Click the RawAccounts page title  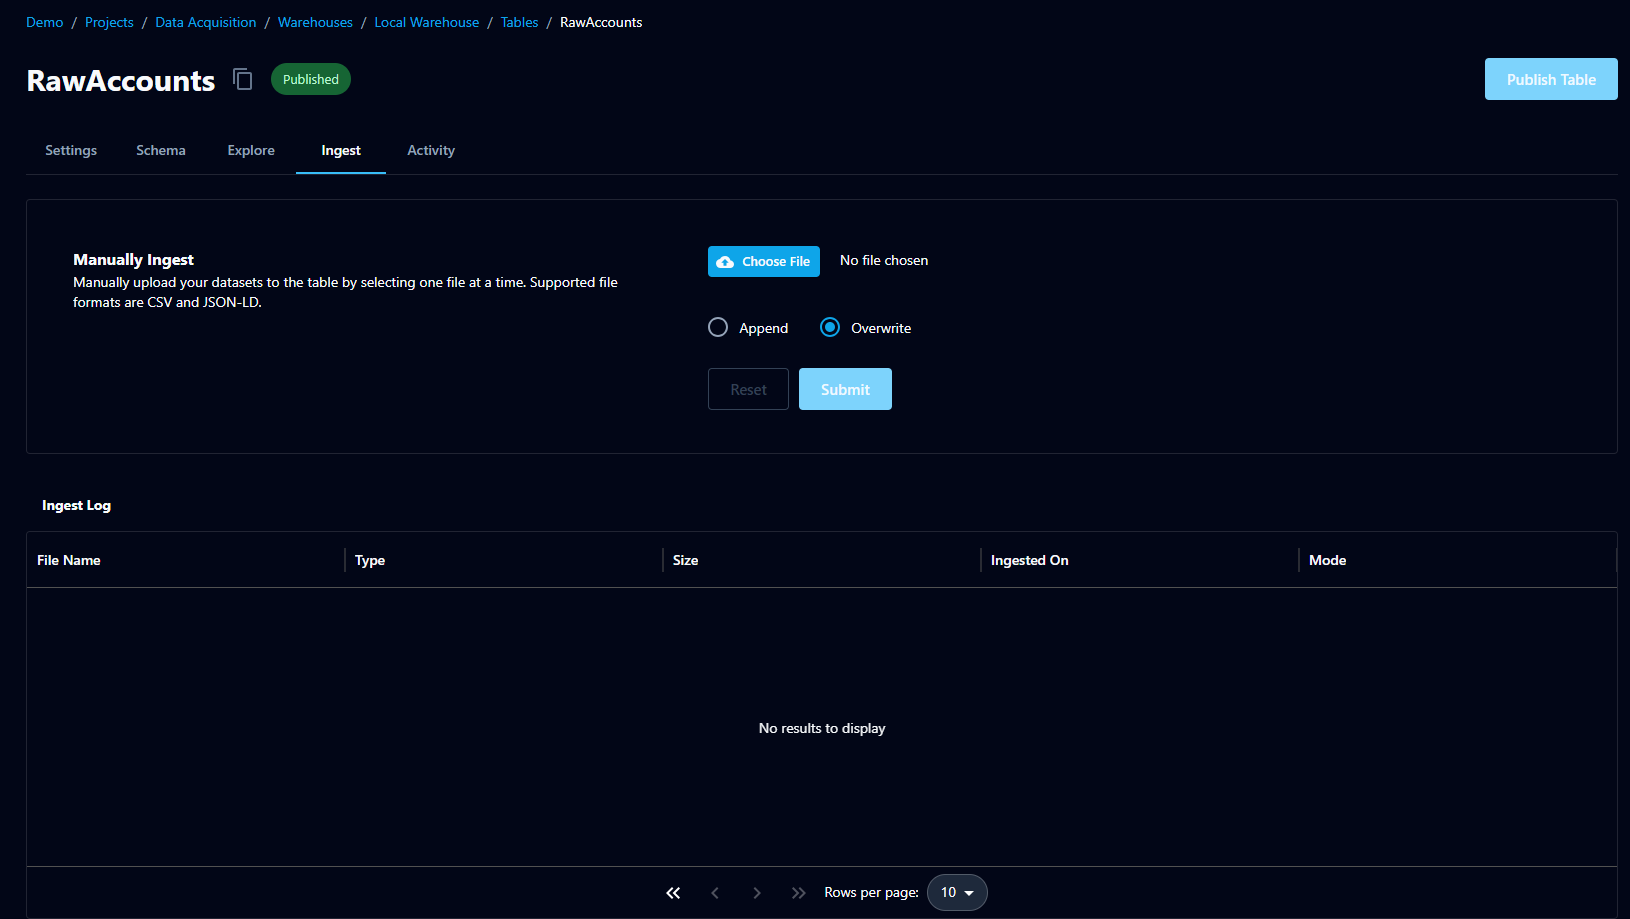121,80
